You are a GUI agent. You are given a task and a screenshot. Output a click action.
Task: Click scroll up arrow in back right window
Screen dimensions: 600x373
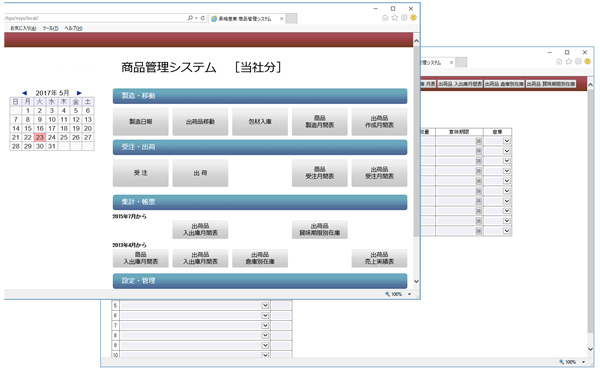pyautogui.click(x=590, y=84)
